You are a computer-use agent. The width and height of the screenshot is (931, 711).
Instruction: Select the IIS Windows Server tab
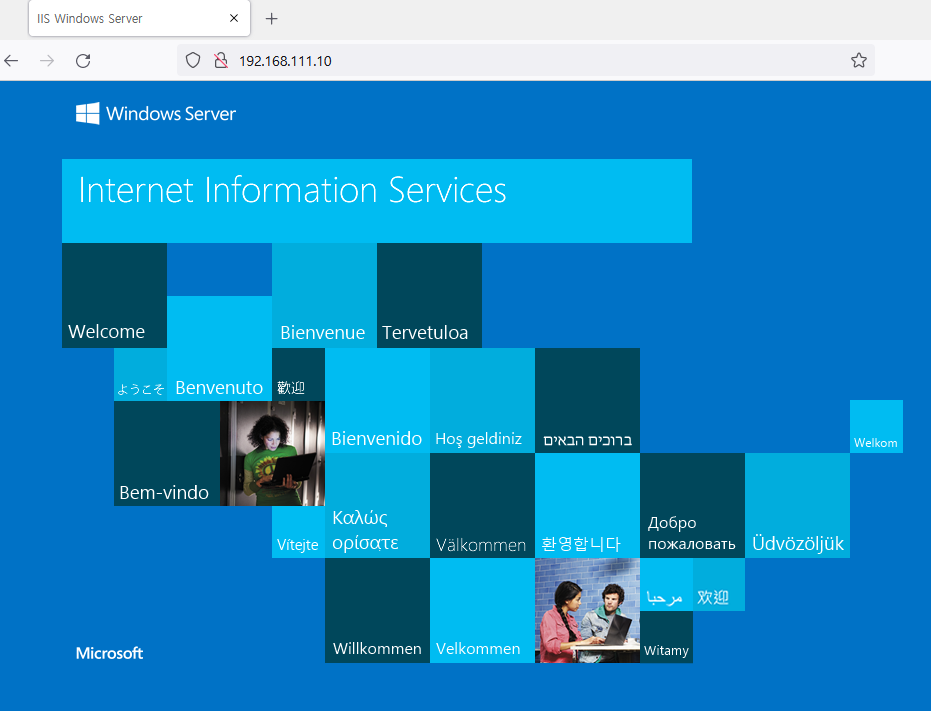[139, 18]
